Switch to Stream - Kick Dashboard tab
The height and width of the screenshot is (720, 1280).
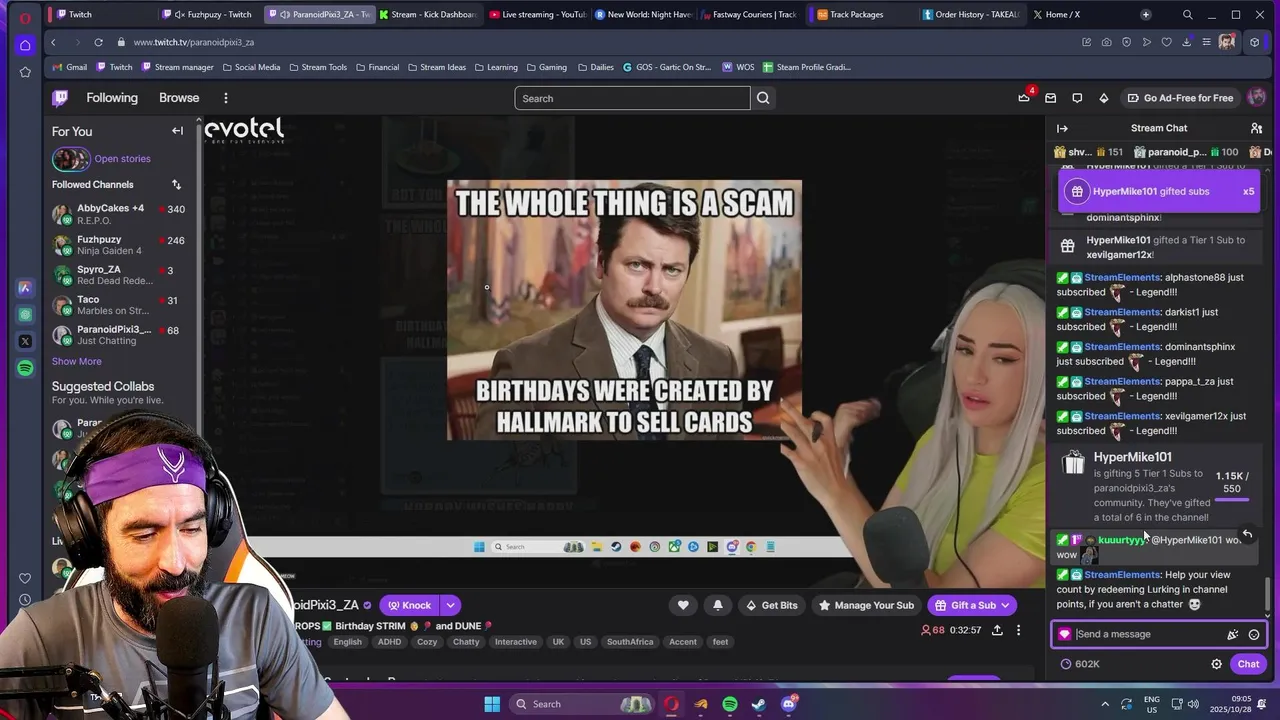point(428,15)
